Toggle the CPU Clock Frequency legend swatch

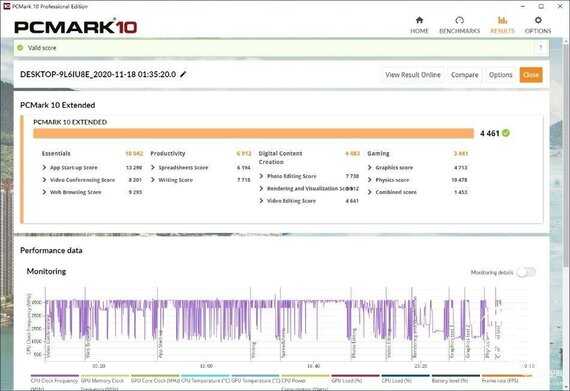point(55,376)
